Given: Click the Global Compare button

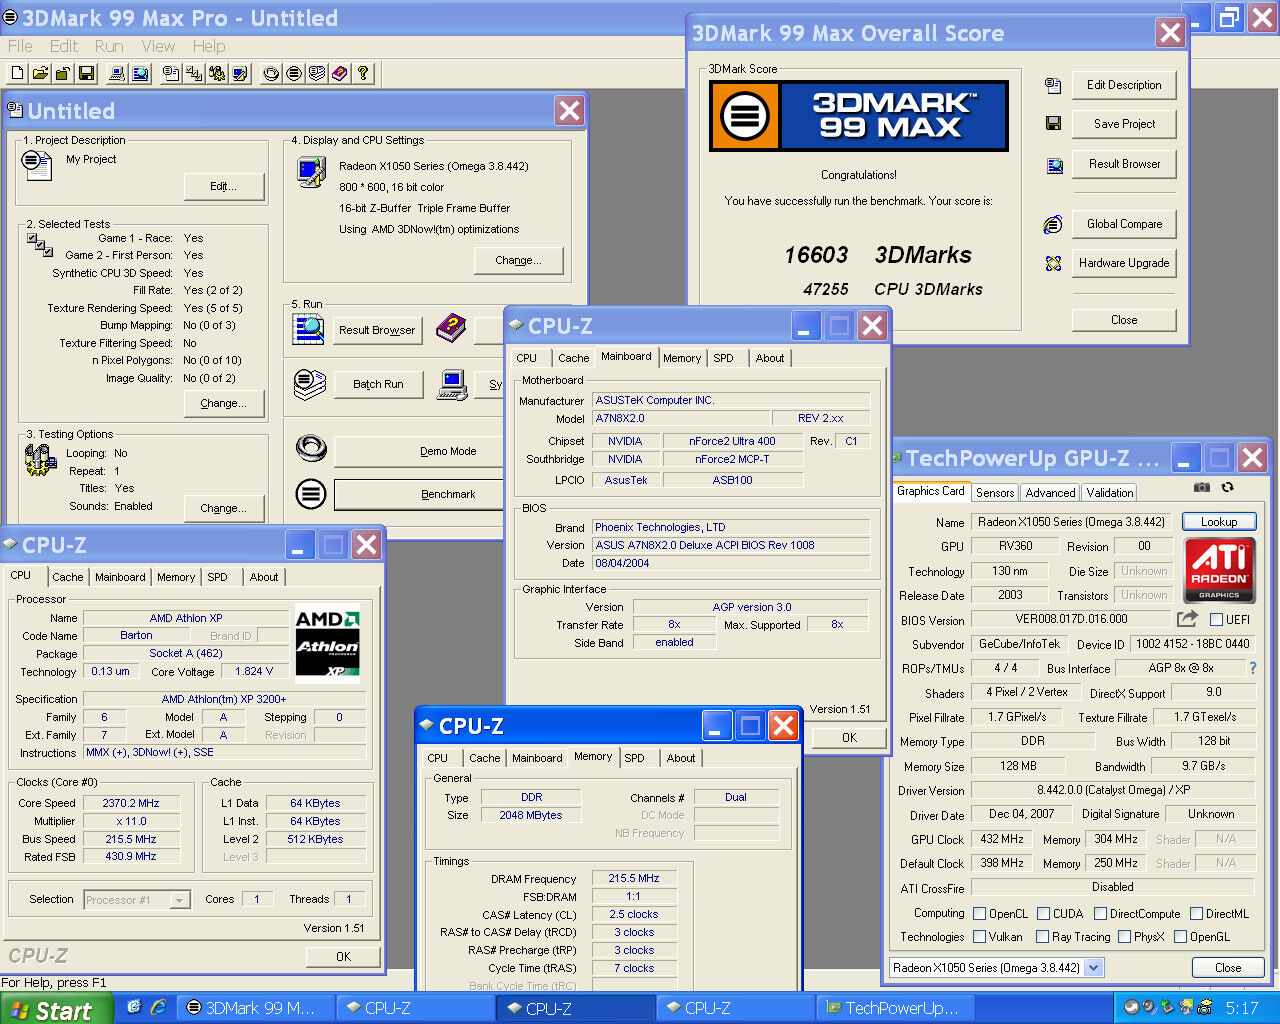Looking at the screenshot, I should point(1124,224).
